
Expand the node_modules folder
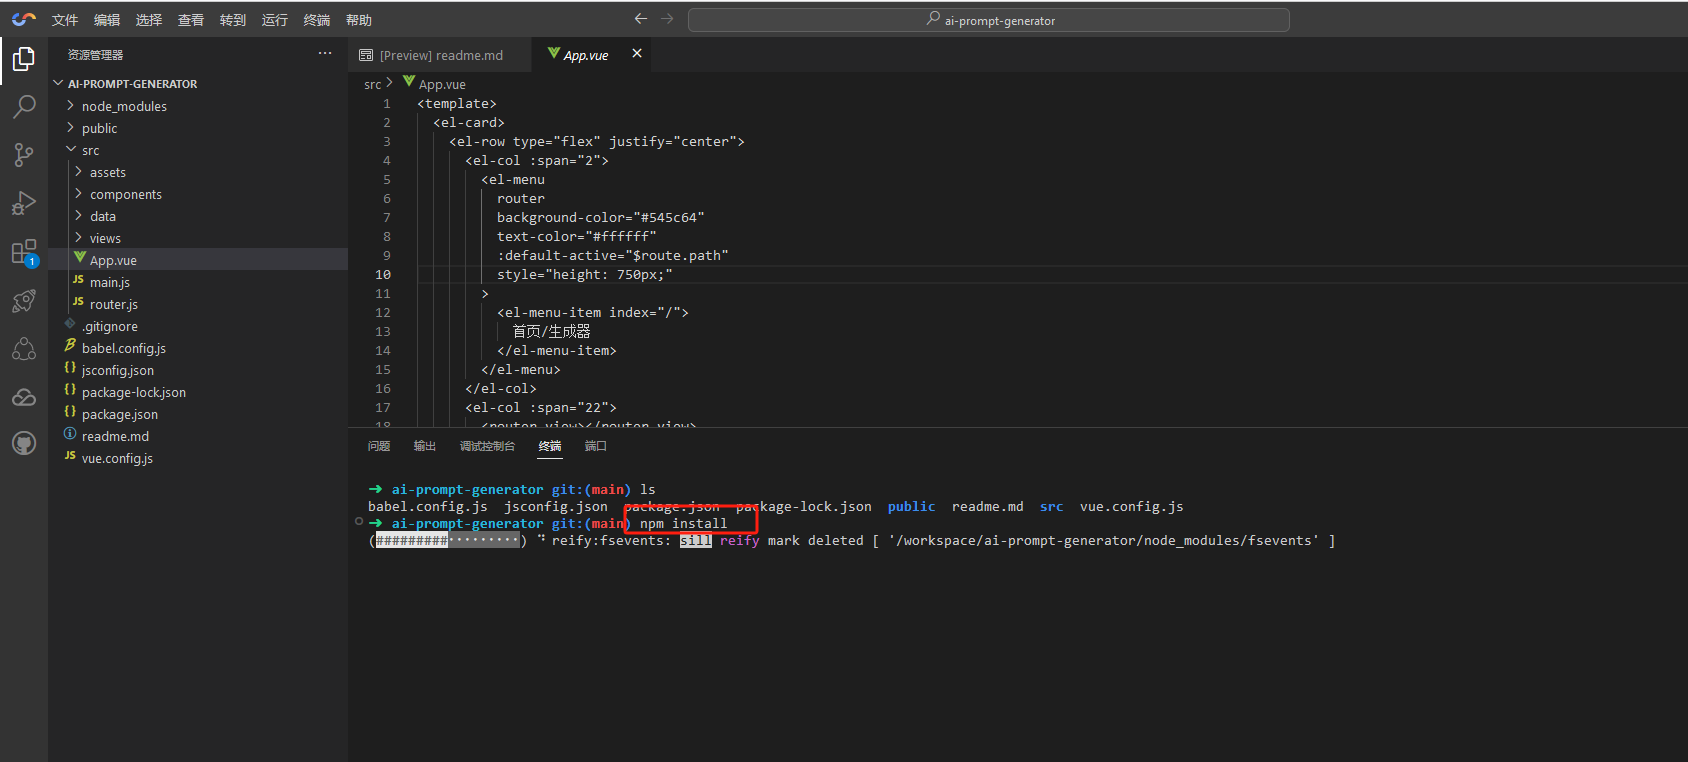pos(198,106)
